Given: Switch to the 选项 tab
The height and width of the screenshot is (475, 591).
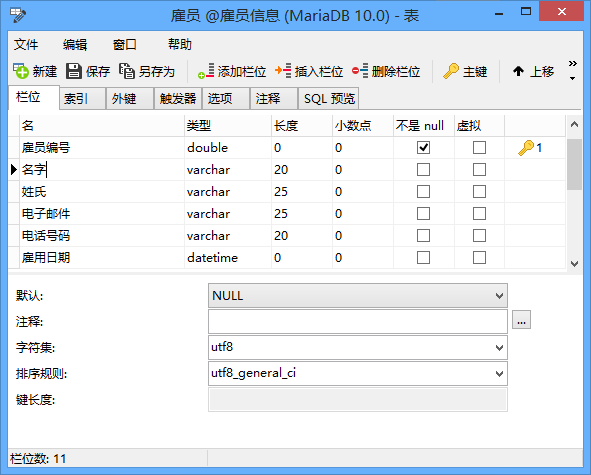Looking at the screenshot, I should (x=226, y=99).
